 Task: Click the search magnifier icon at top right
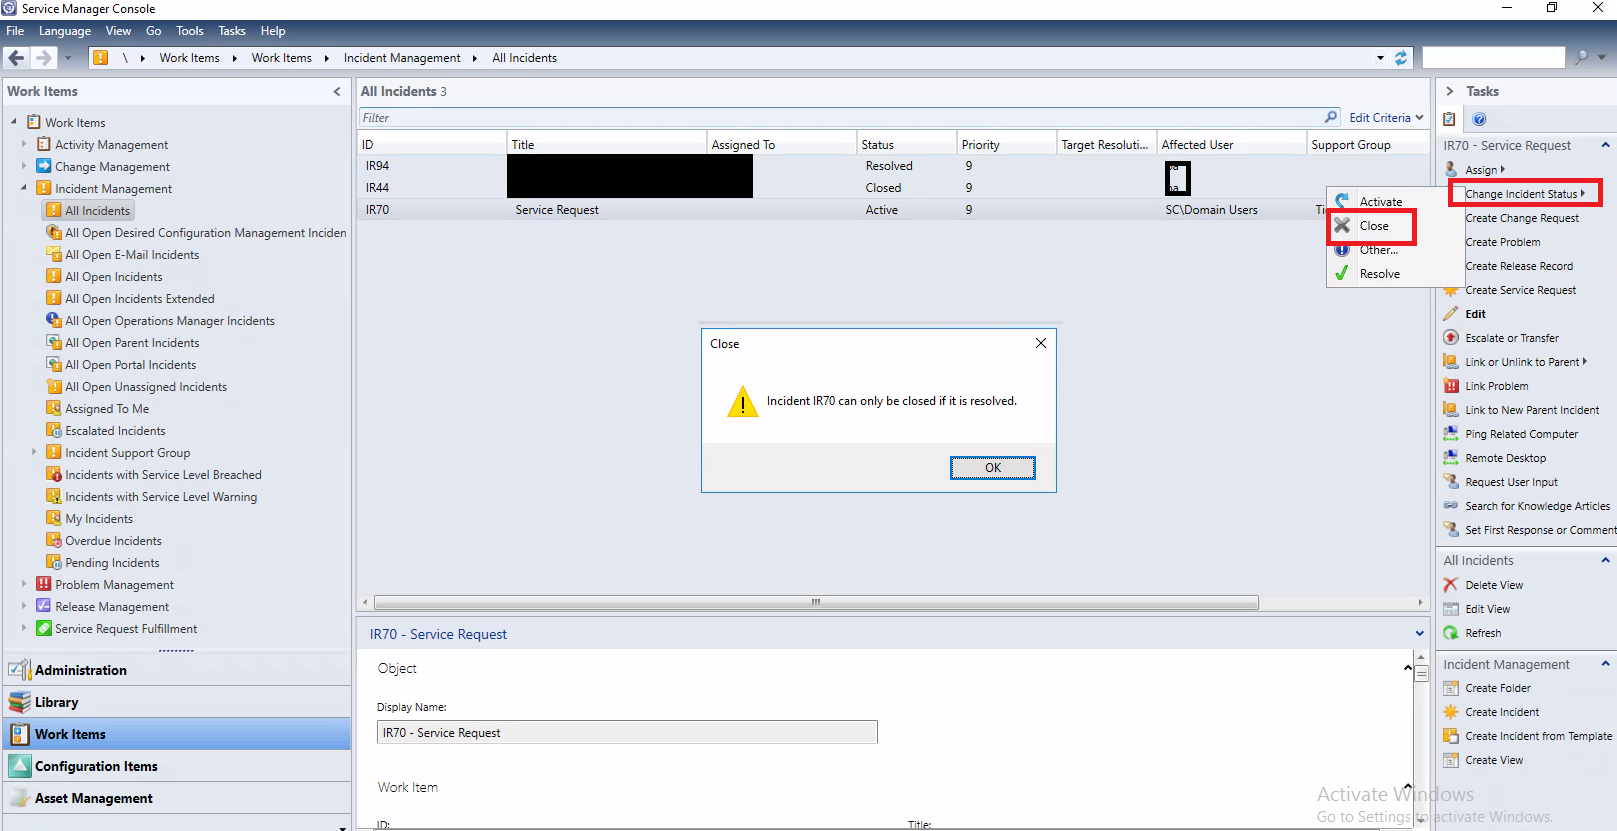1581,58
